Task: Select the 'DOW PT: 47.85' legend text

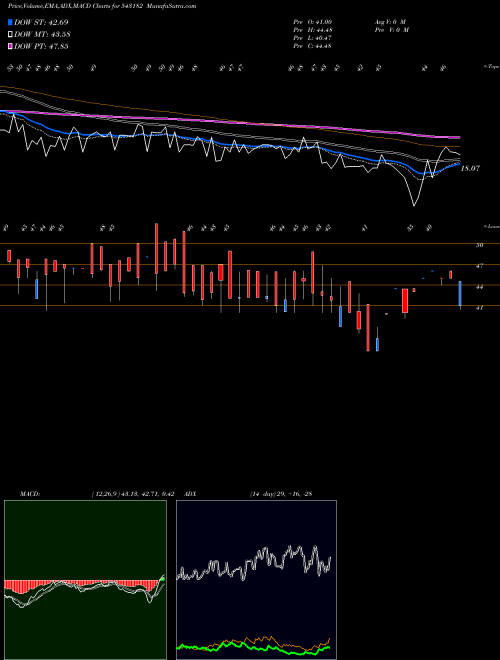Action: [41, 46]
